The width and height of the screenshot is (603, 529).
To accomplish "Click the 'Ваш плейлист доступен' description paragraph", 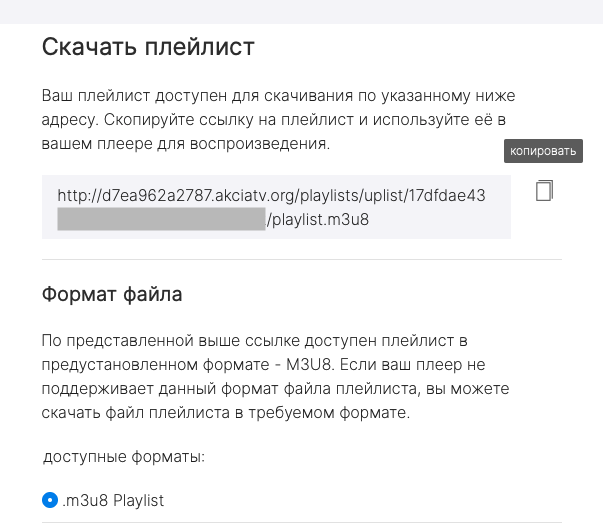I will pos(278,120).
